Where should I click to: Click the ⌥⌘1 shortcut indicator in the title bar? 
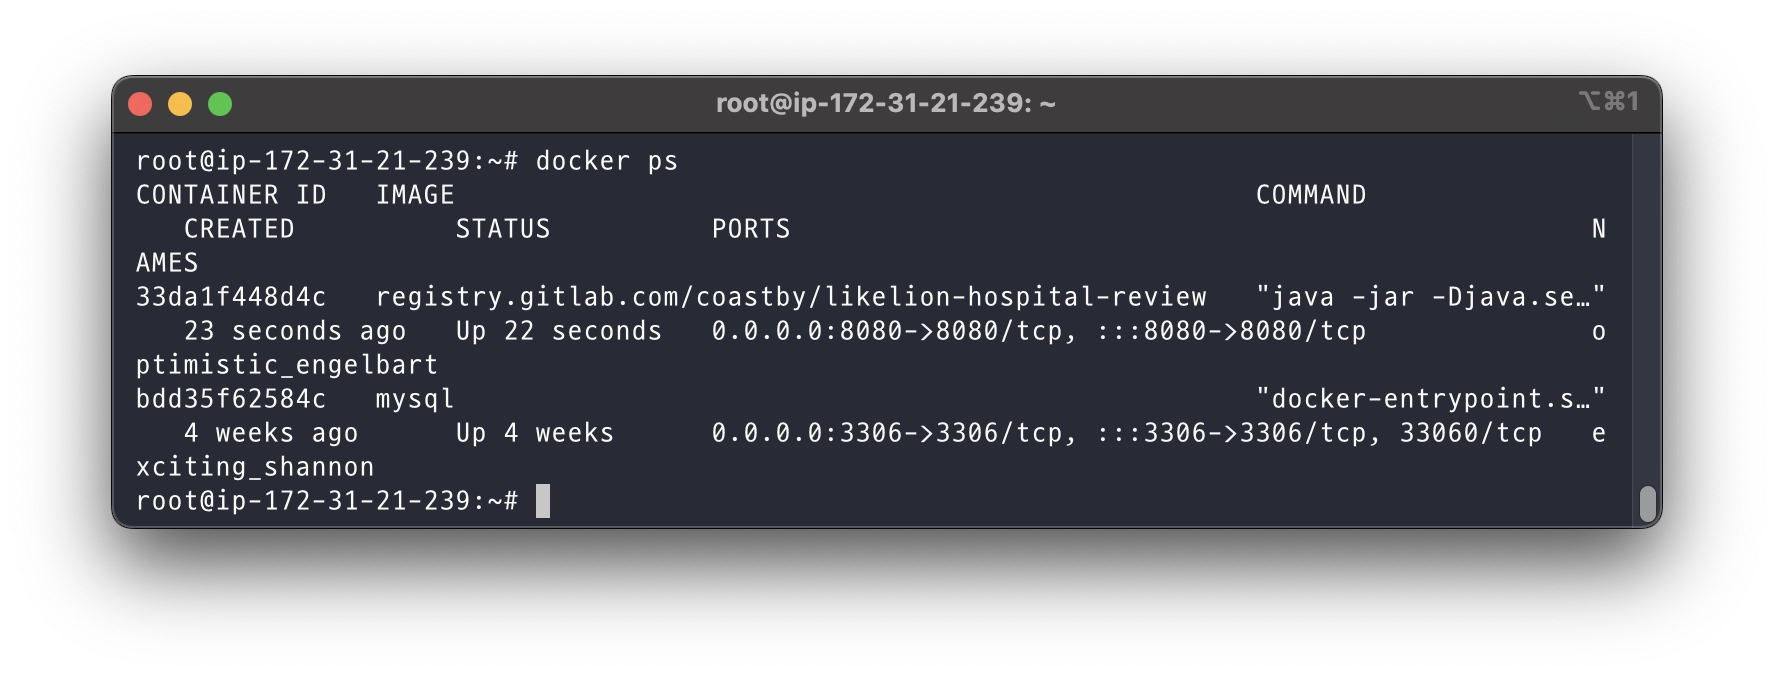point(1608,101)
